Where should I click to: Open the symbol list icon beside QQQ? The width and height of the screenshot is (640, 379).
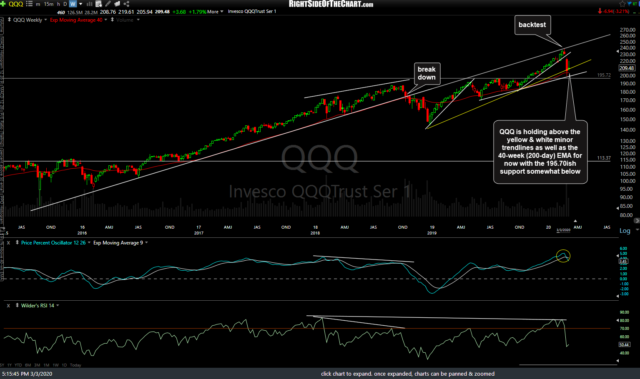pyautogui.click(x=29, y=4)
